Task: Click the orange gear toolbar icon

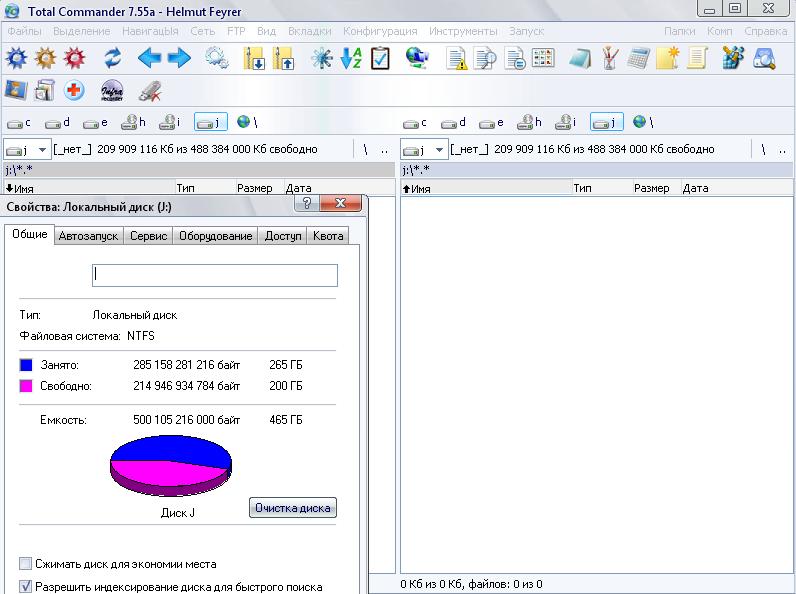Action: (45, 58)
